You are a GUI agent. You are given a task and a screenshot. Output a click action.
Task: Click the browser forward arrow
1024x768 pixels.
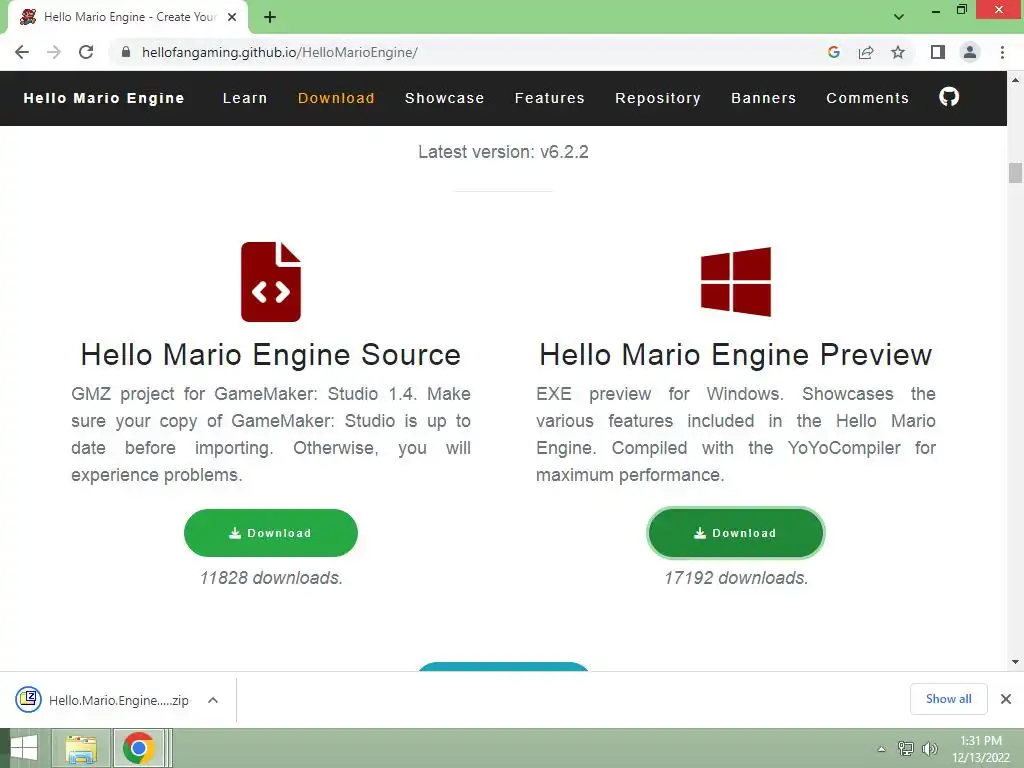tap(54, 52)
